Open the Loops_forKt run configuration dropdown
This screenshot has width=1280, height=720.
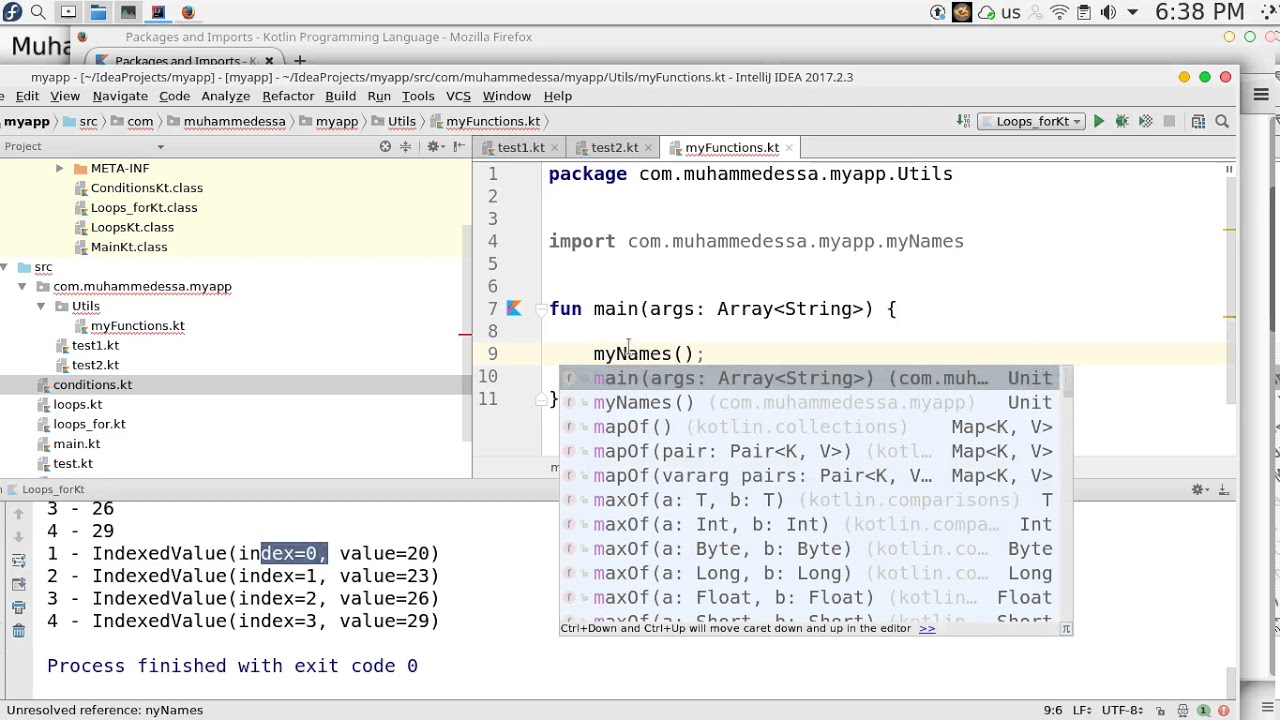pyautogui.click(x=1032, y=121)
